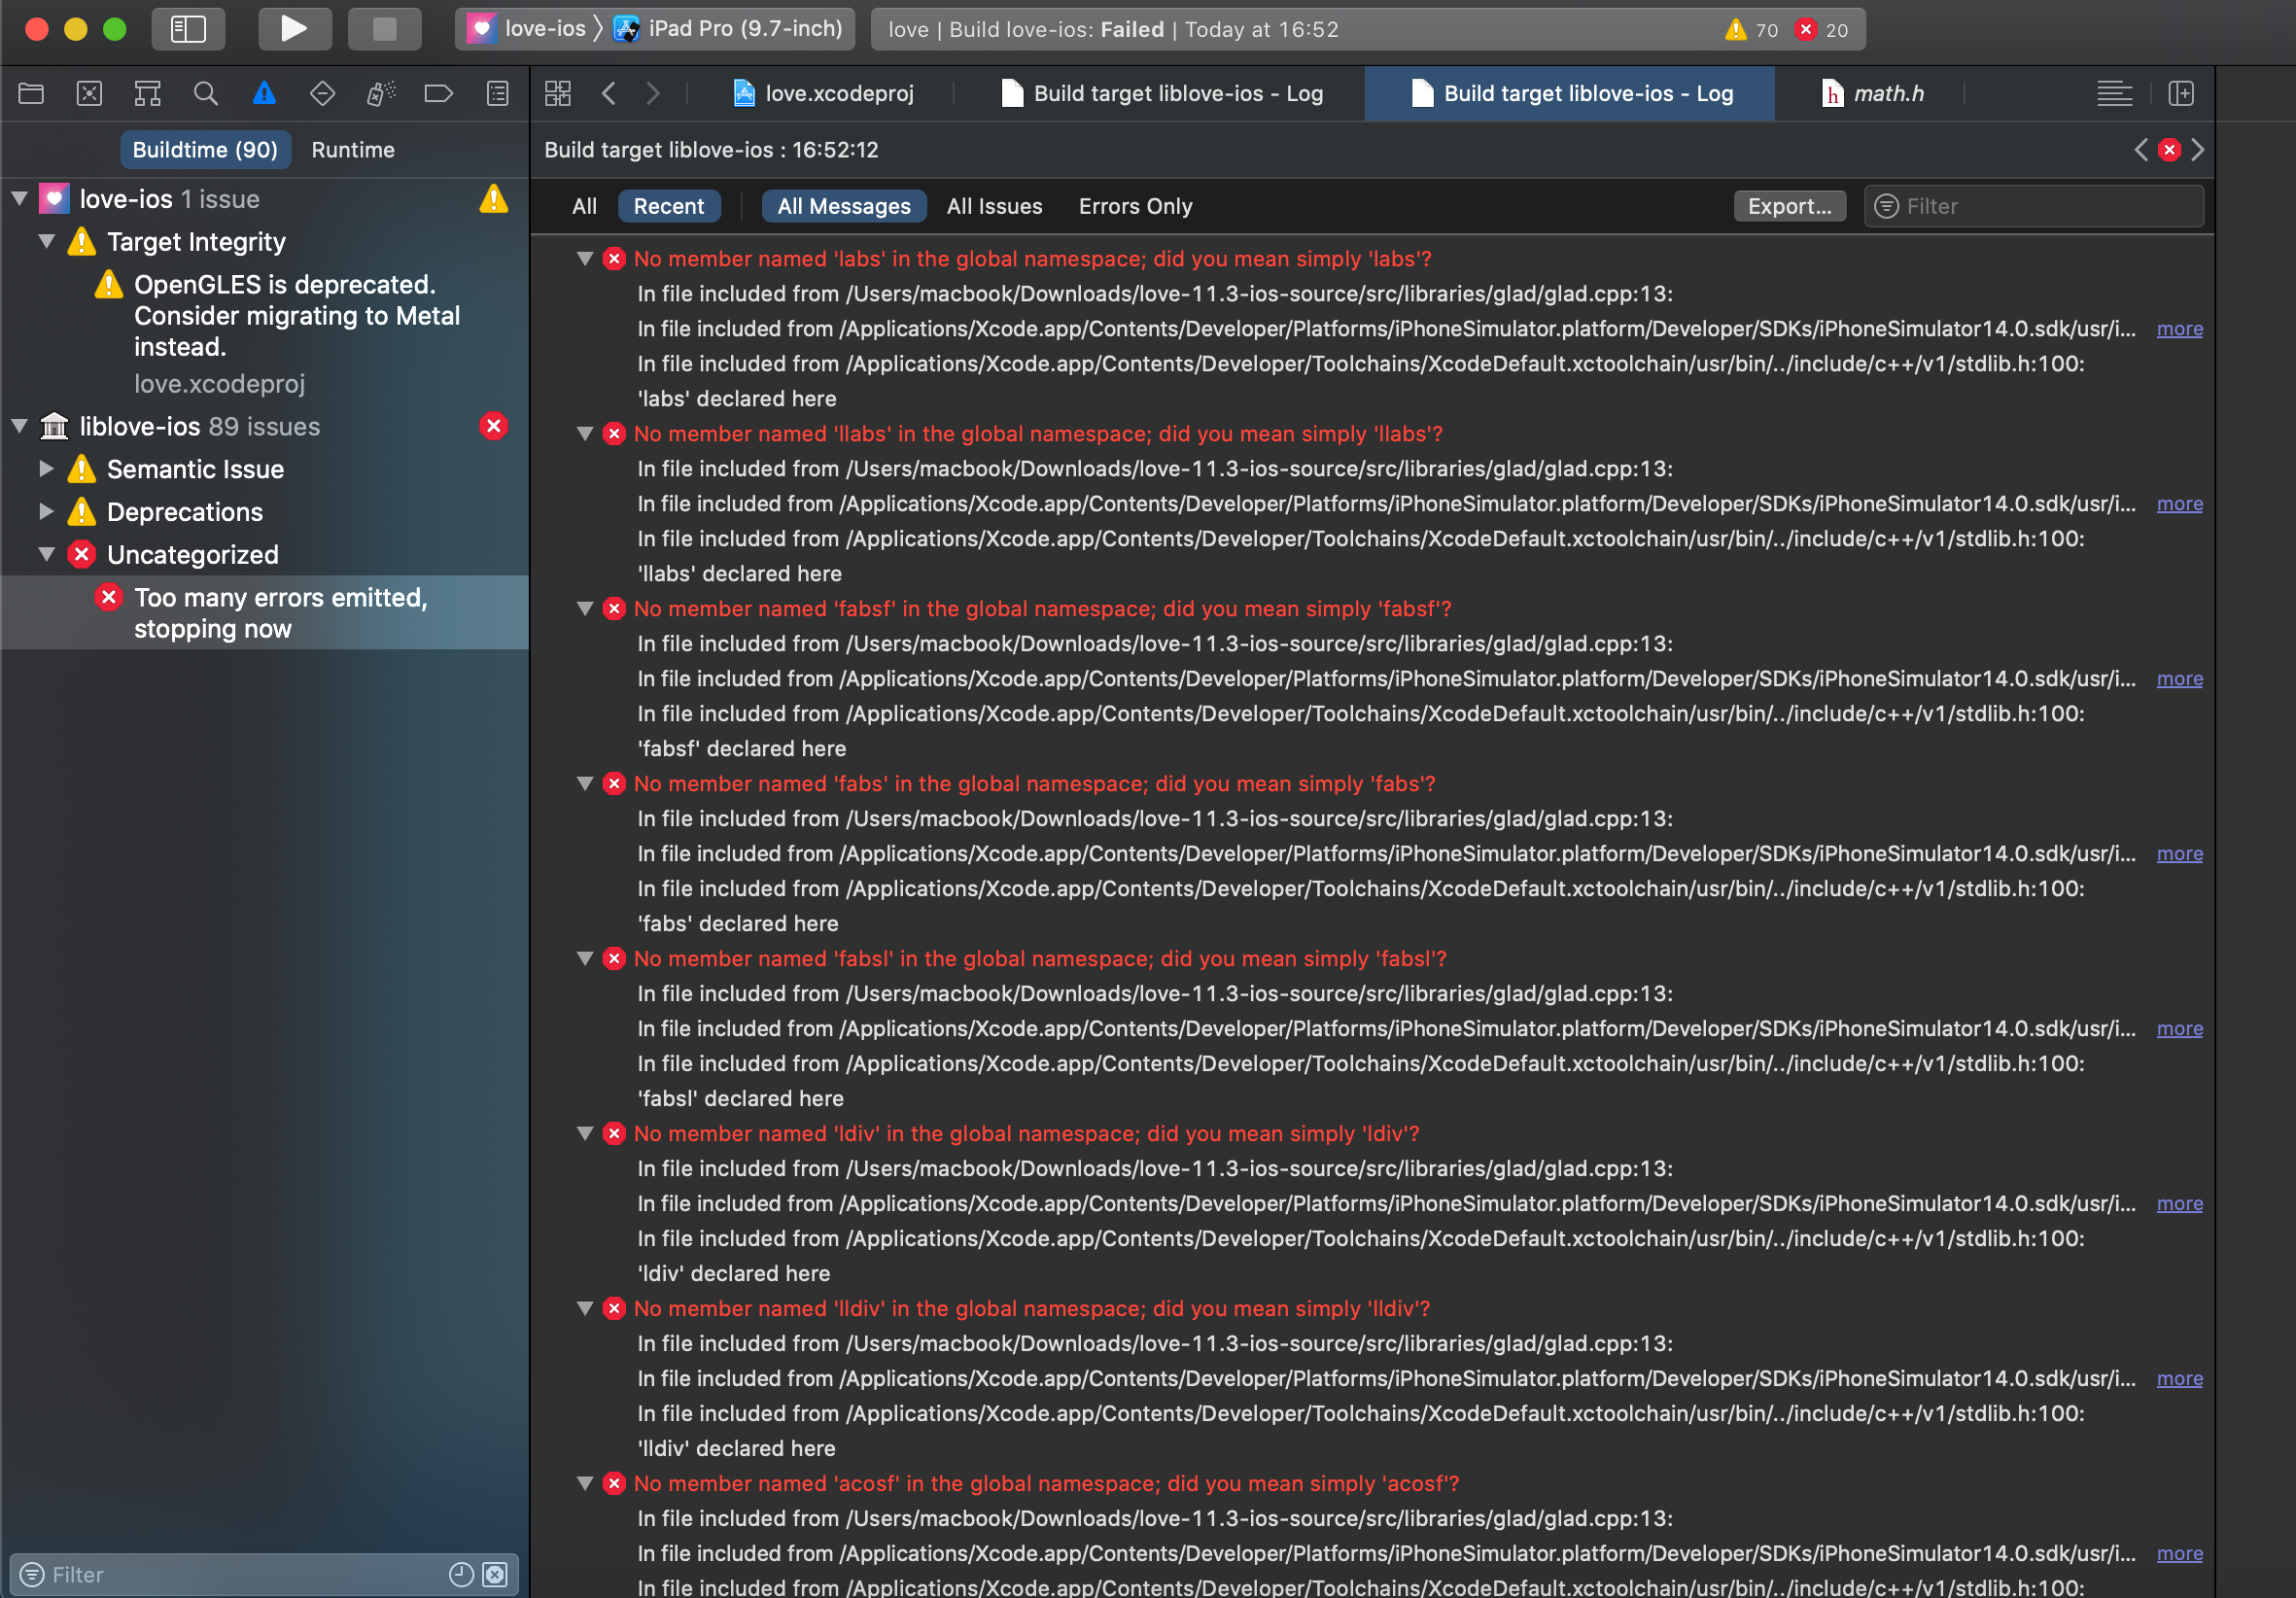Viewport: 2296px width, 1598px height.
Task: Collapse the Uncategorized group
Action: 46,554
